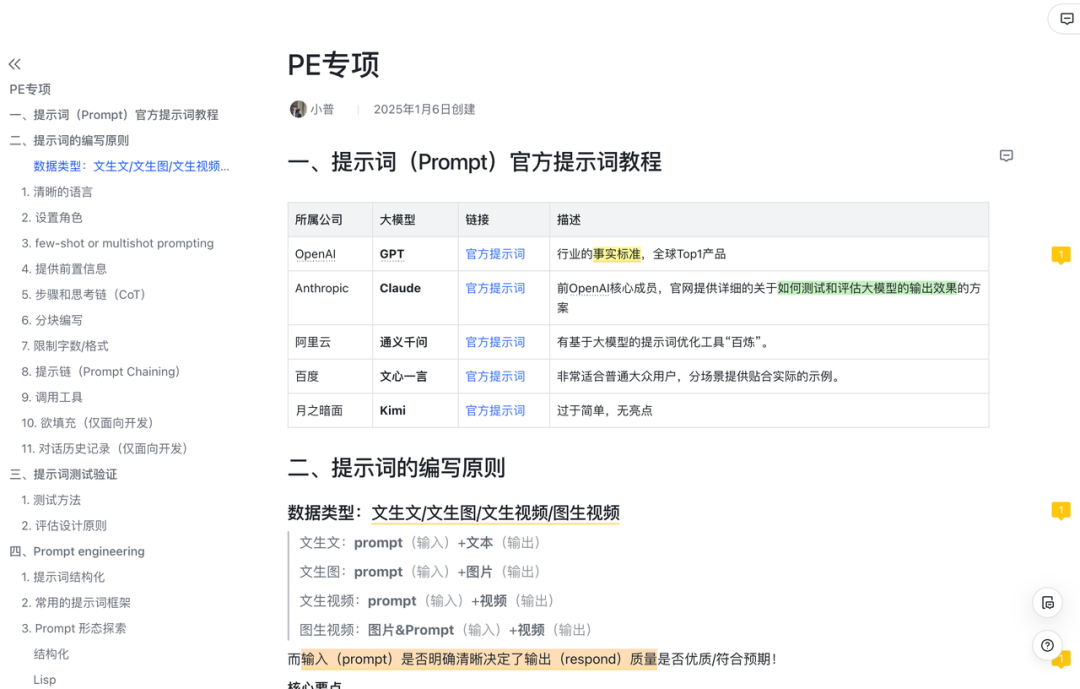The image size is (1080, 689).
Task: Open the yellow comment badge beside 数据类型 line
Action: [x=1060, y=511]
